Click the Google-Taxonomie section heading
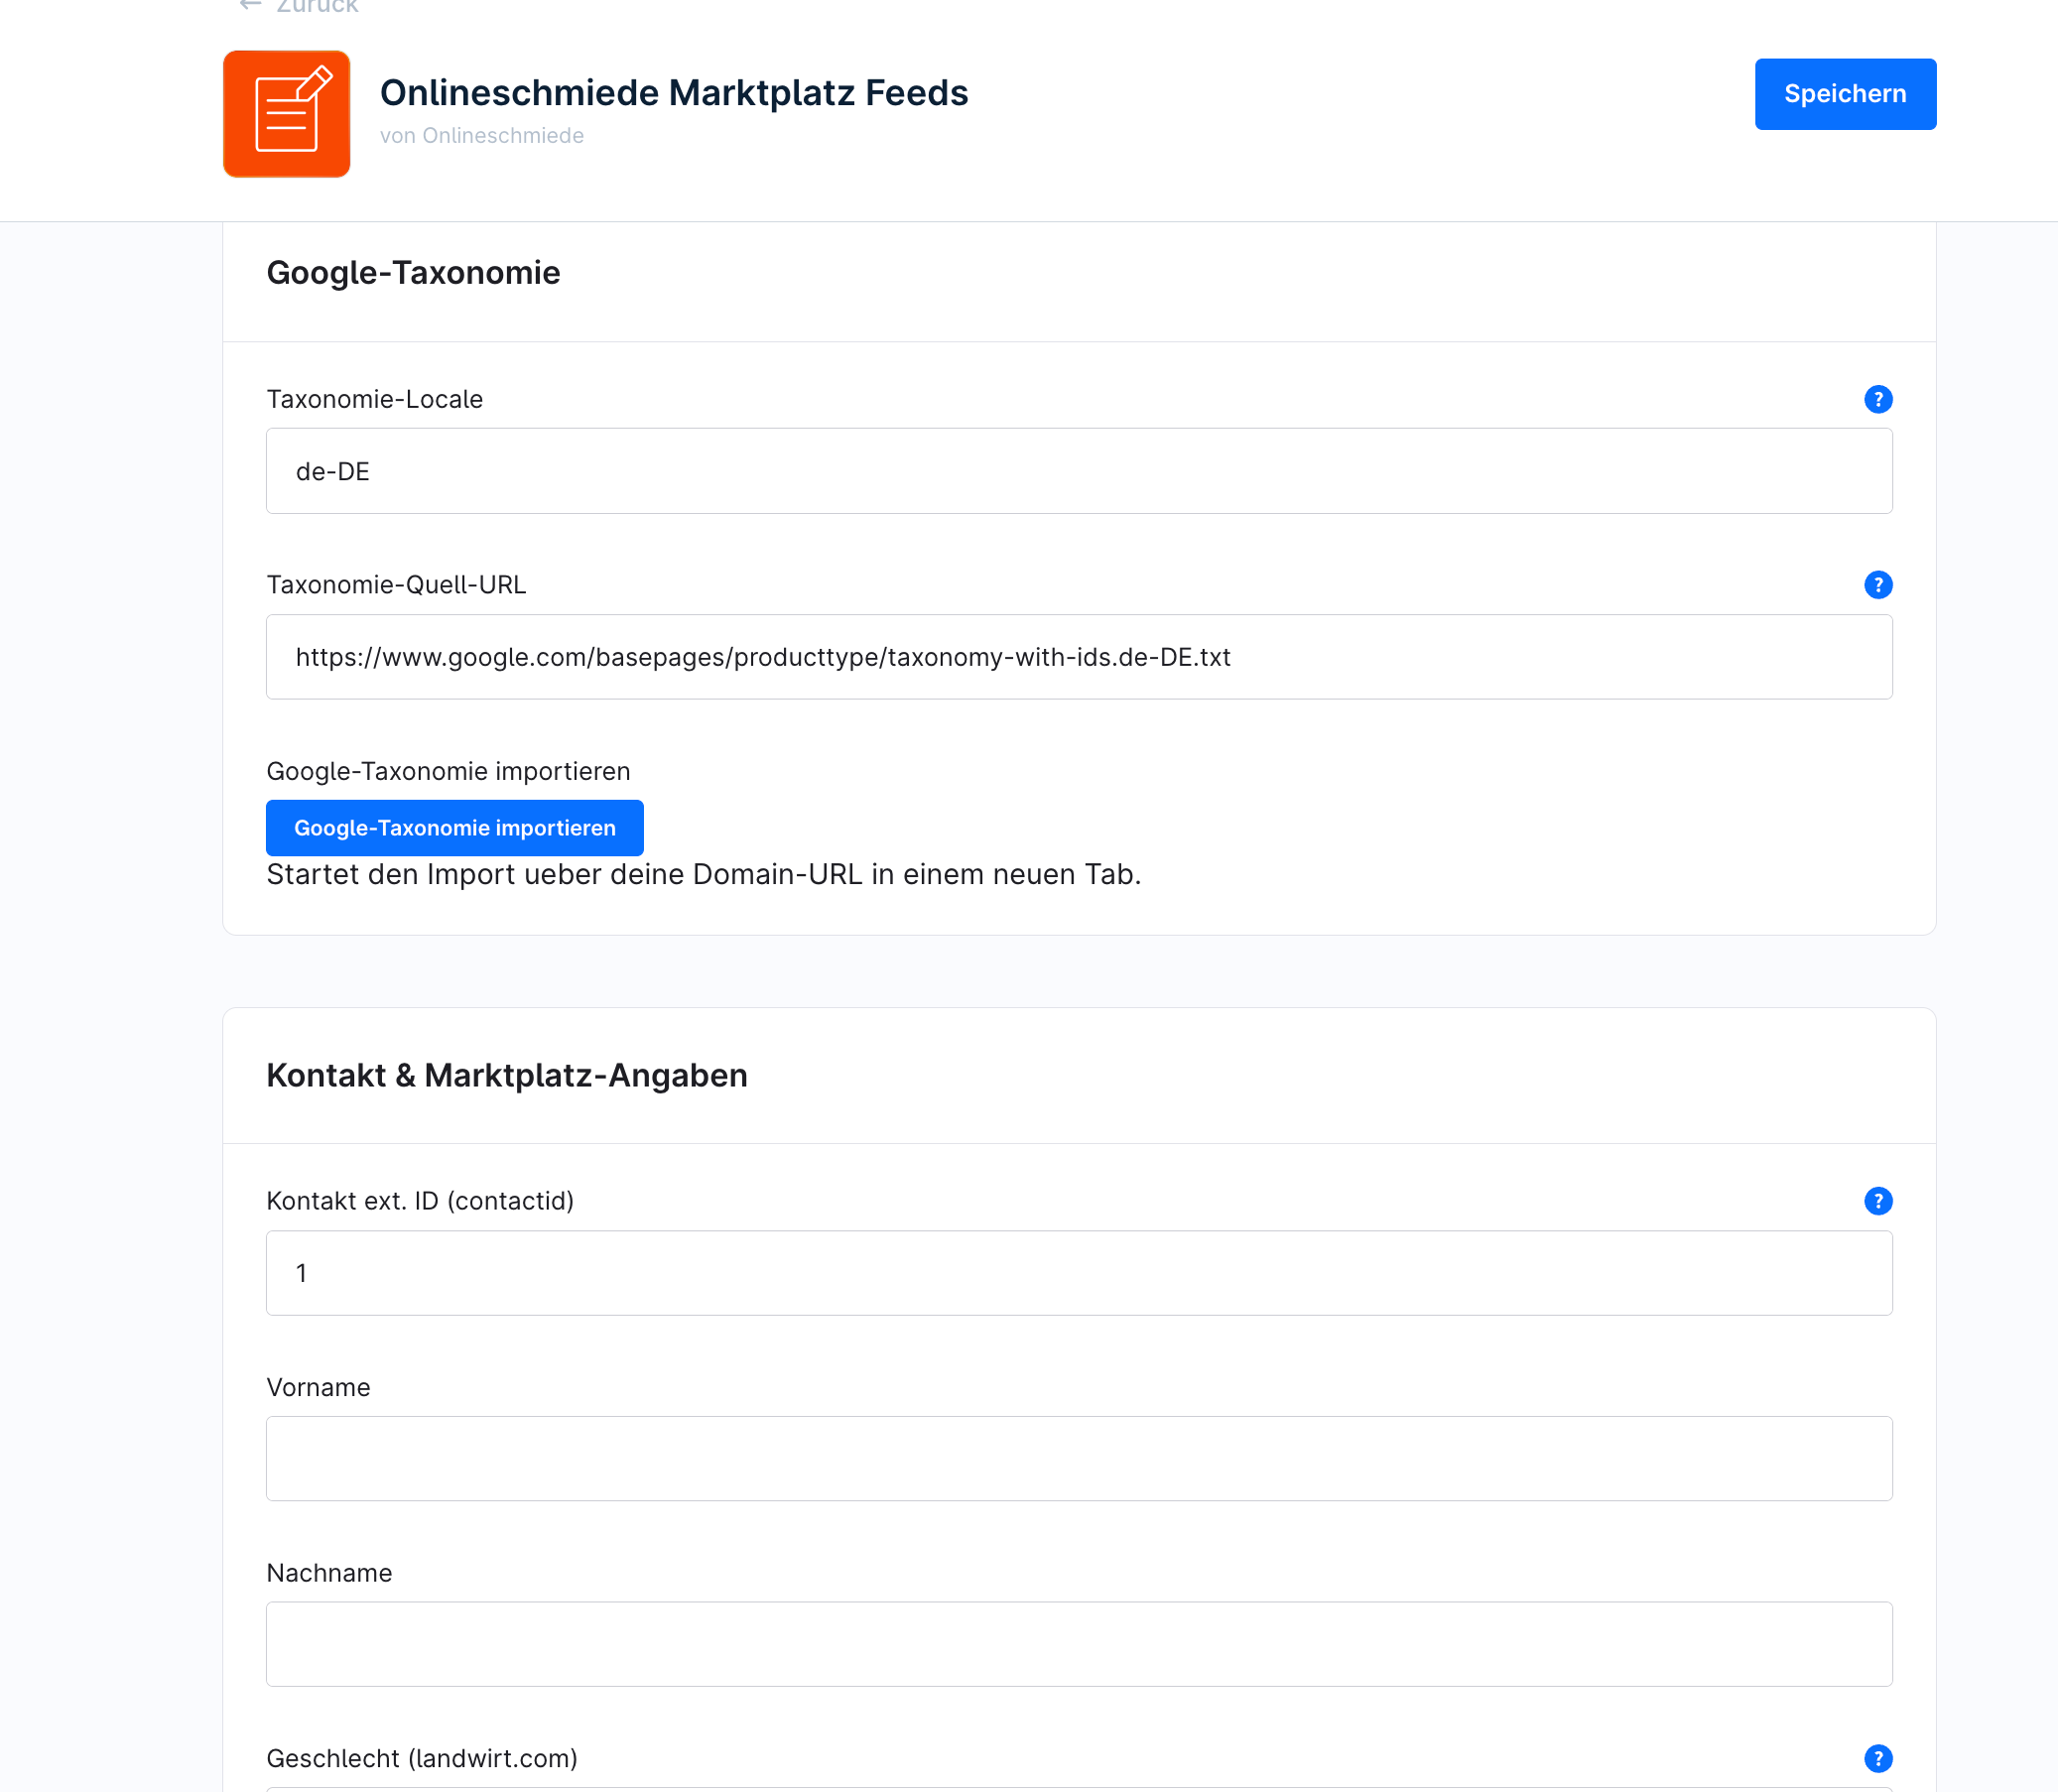The height and width of the screenshot is (1792, 2058). pos(413,273)
